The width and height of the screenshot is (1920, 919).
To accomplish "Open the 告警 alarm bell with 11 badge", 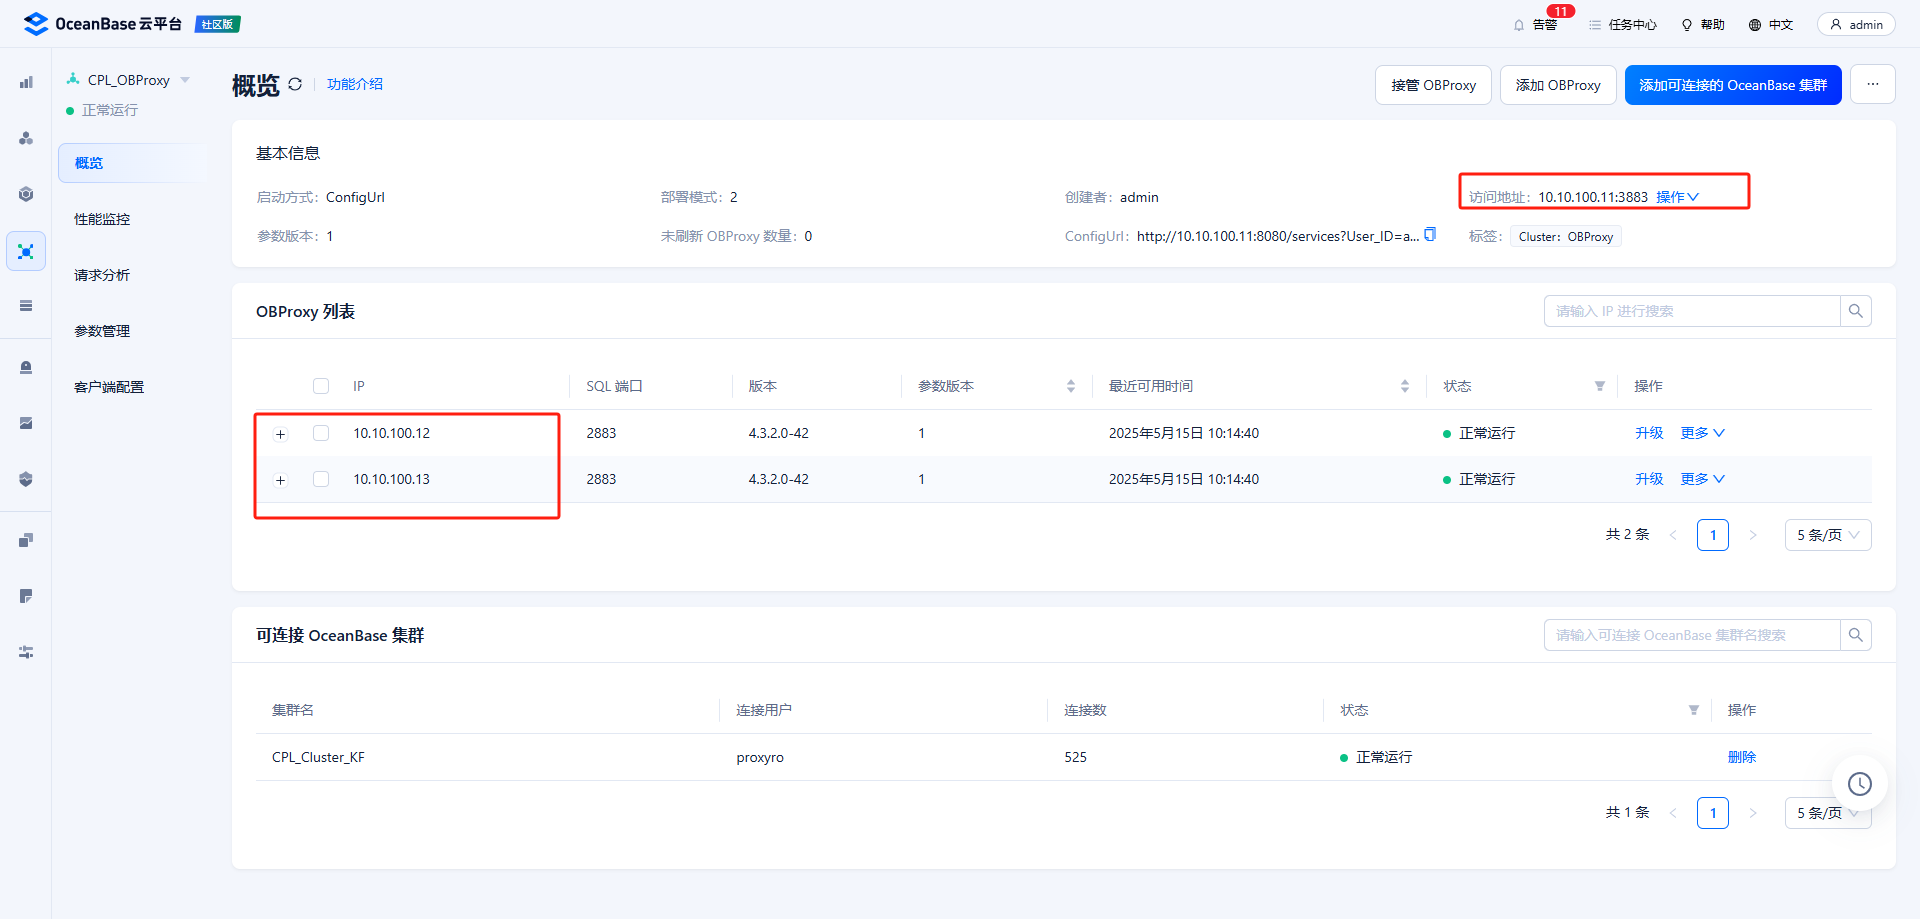I will [1536, 24].
